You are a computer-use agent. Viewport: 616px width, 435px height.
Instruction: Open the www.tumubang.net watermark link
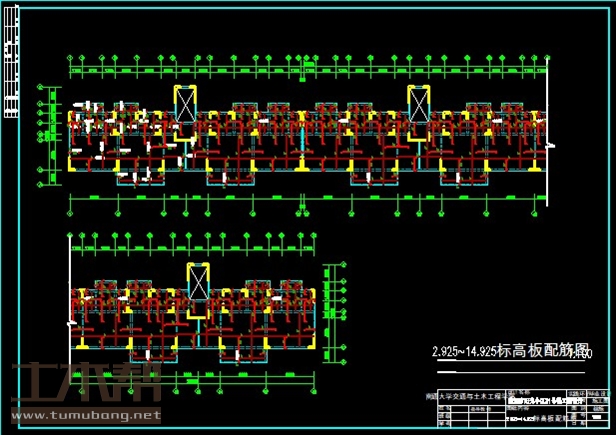point(84,414)
